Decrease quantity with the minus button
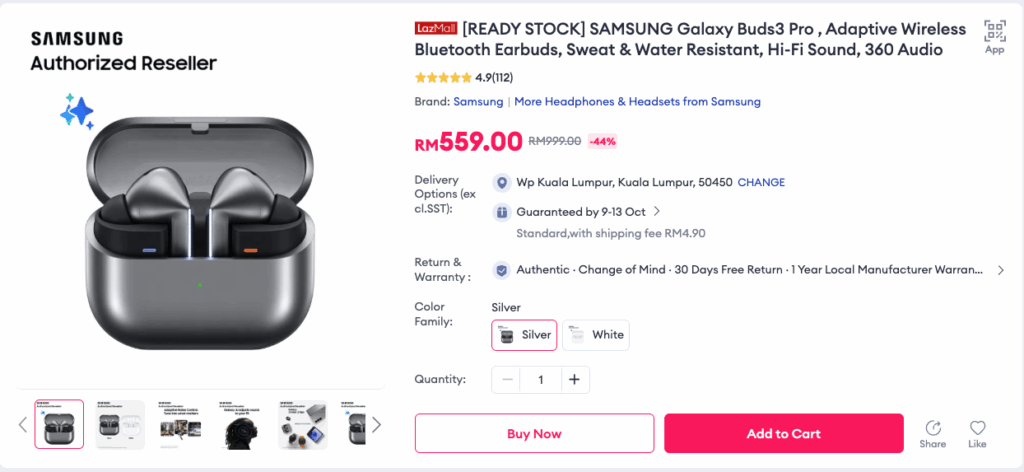 508,380
